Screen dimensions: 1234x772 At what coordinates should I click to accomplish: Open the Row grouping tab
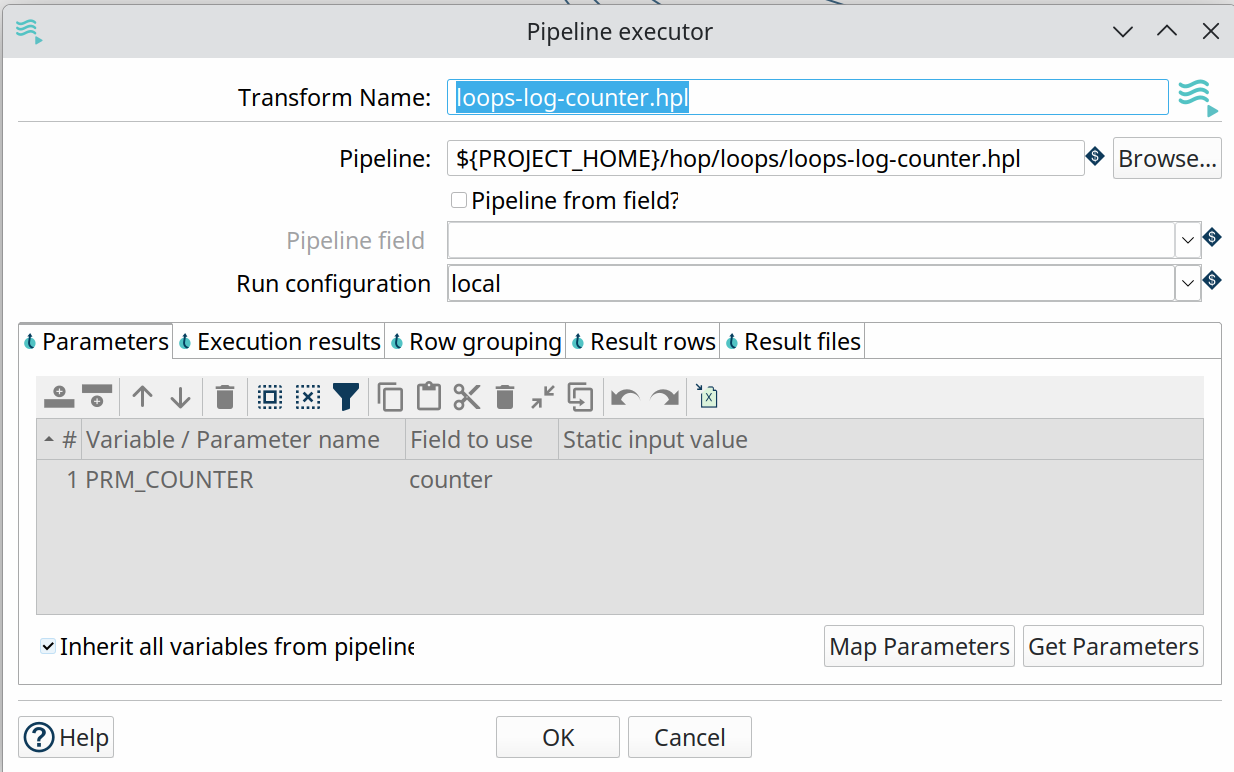pos(476,342)
